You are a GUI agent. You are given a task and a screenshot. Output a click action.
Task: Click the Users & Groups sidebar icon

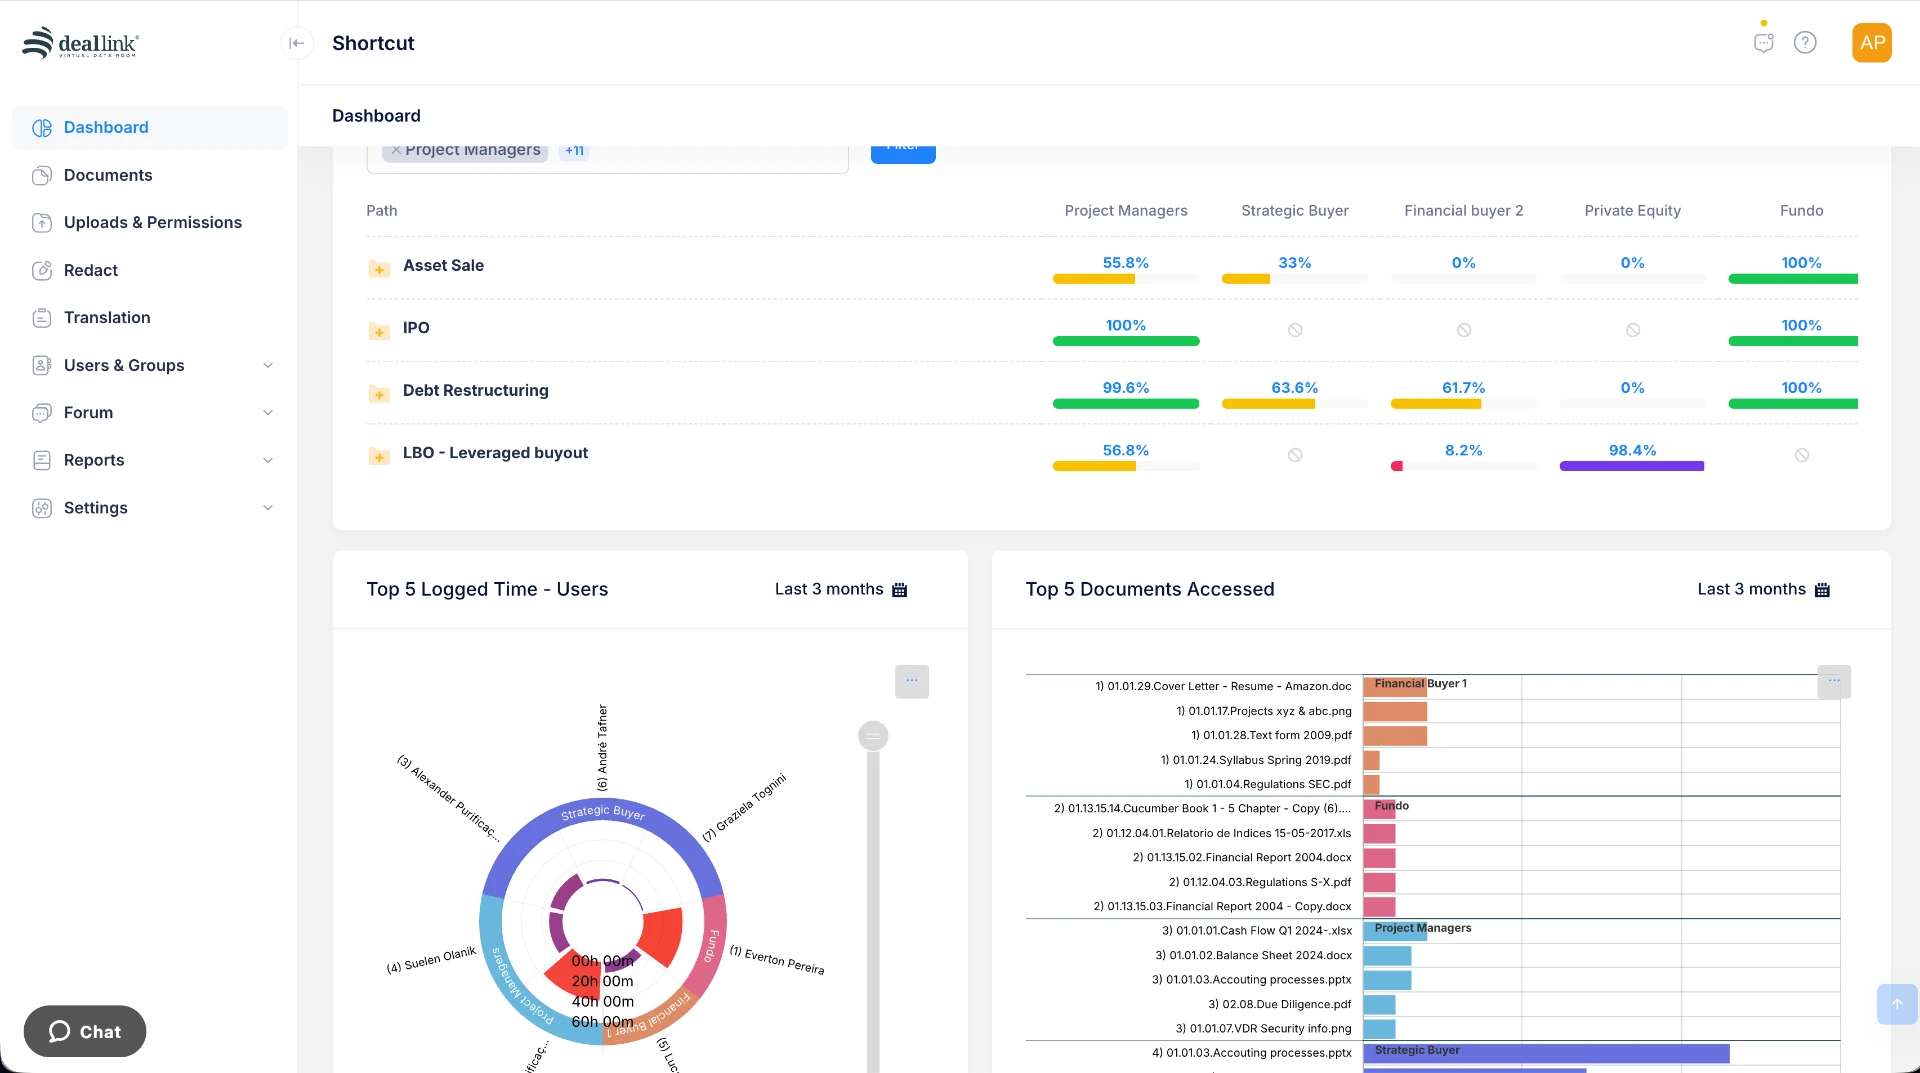(42, 365)
